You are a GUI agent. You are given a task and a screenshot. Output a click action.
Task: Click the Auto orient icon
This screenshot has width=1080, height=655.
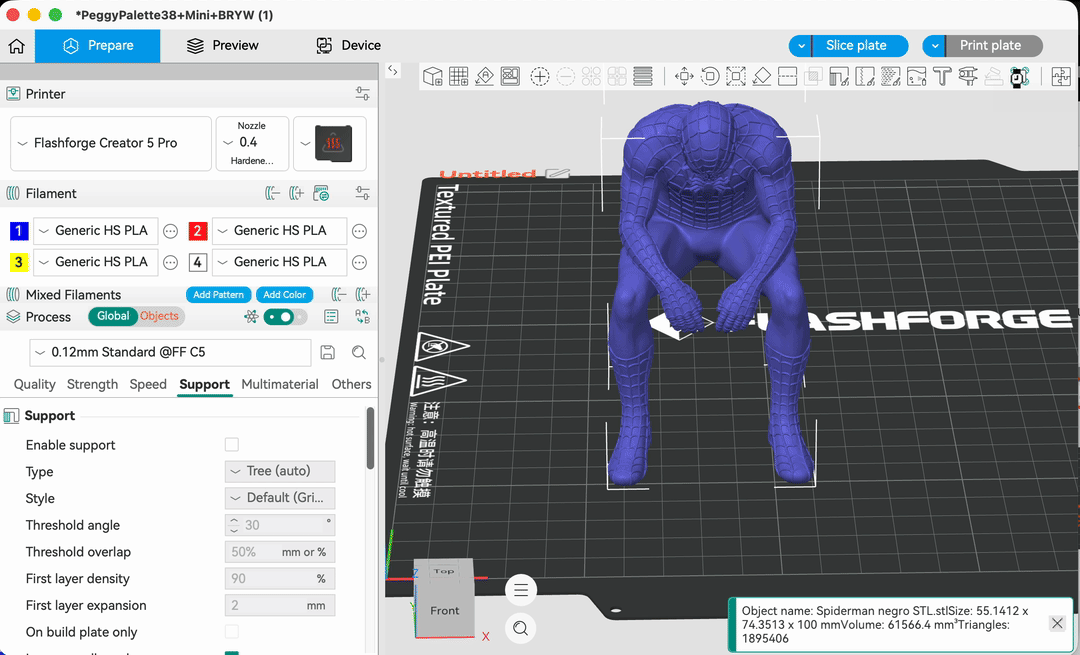pyautogui.click(x=484, y=76)
